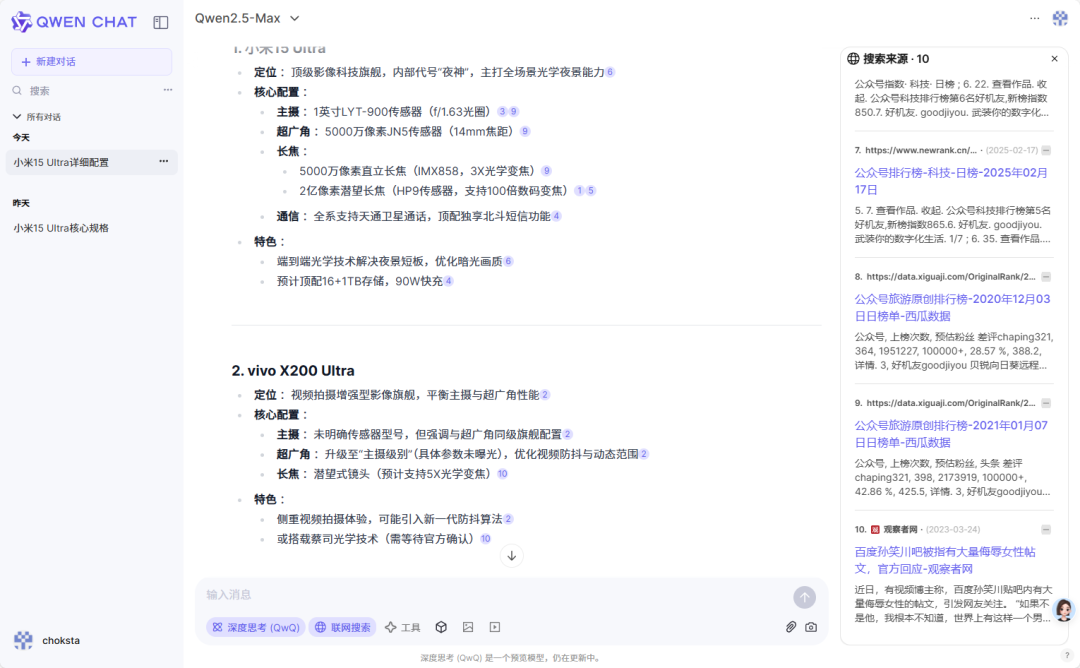Toggle 联网搜索 web search
Viewport: 1080px width, 668px height.
342,627
